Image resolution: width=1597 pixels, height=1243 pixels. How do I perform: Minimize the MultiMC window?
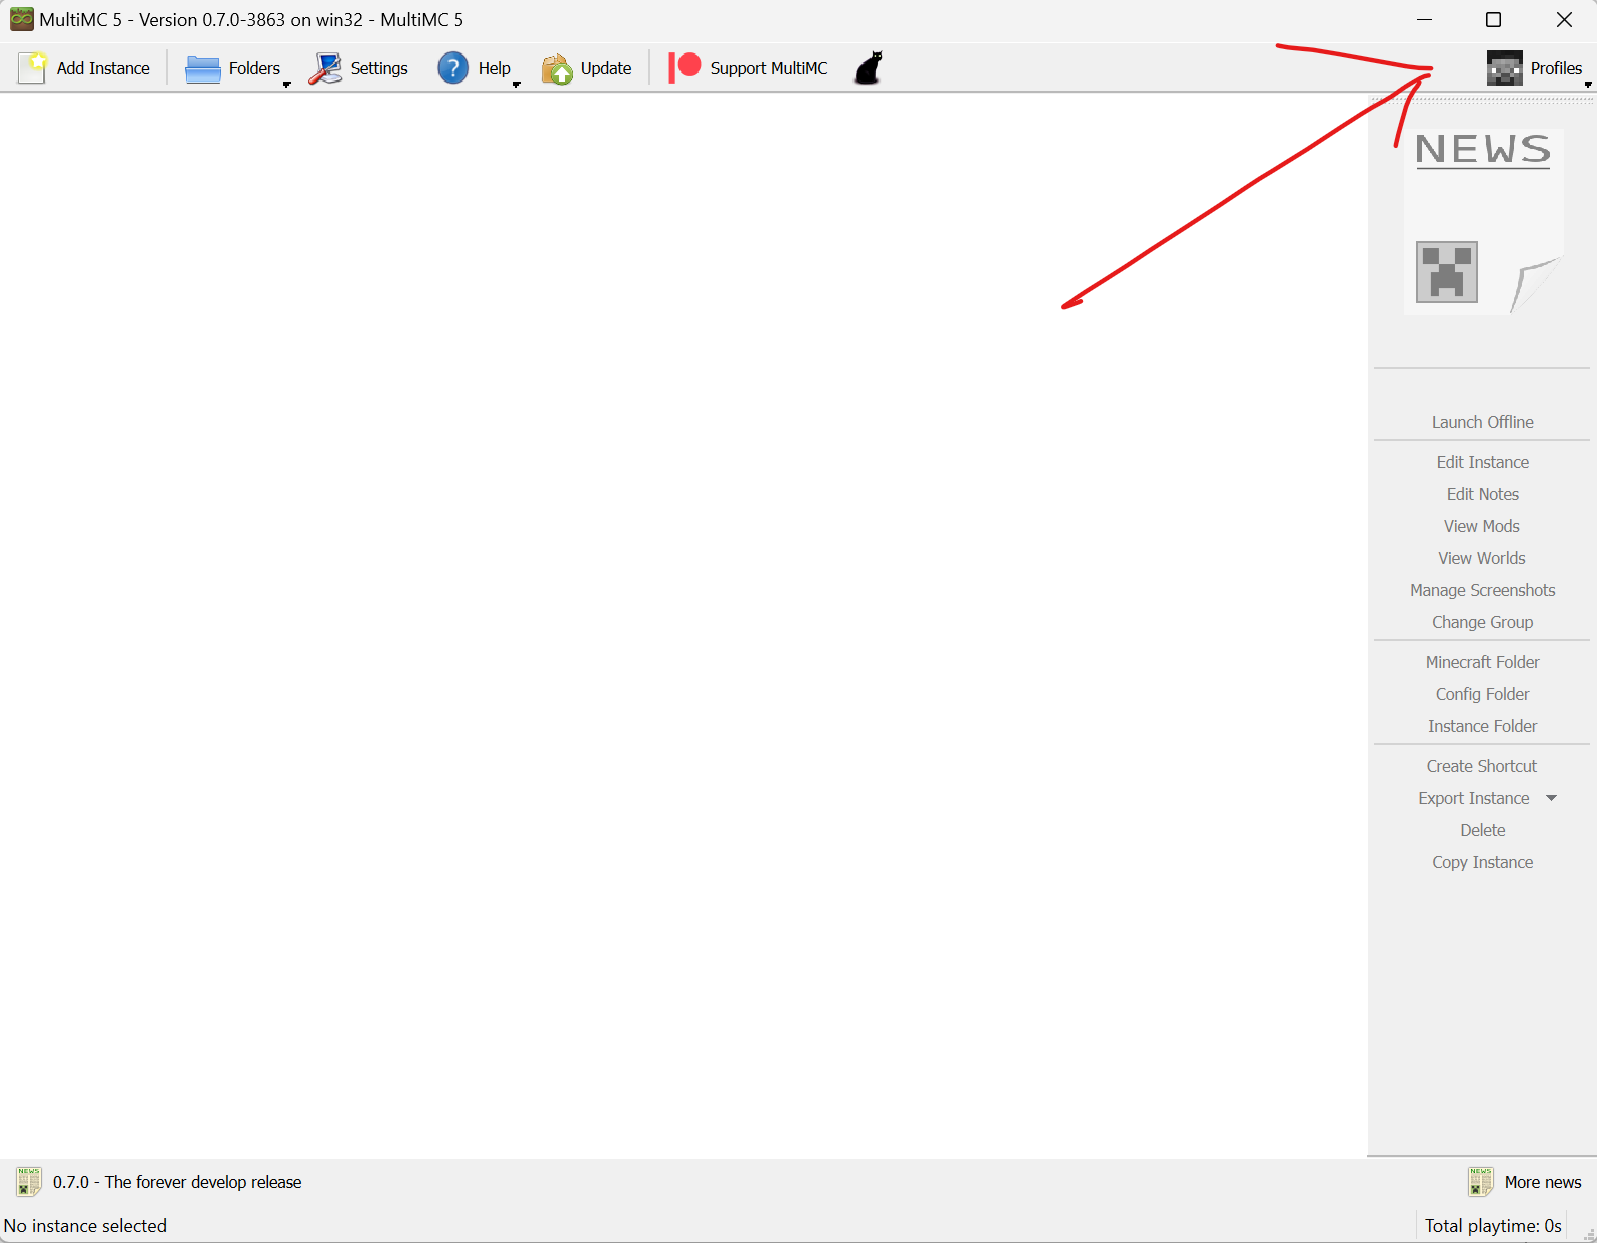1424,20
